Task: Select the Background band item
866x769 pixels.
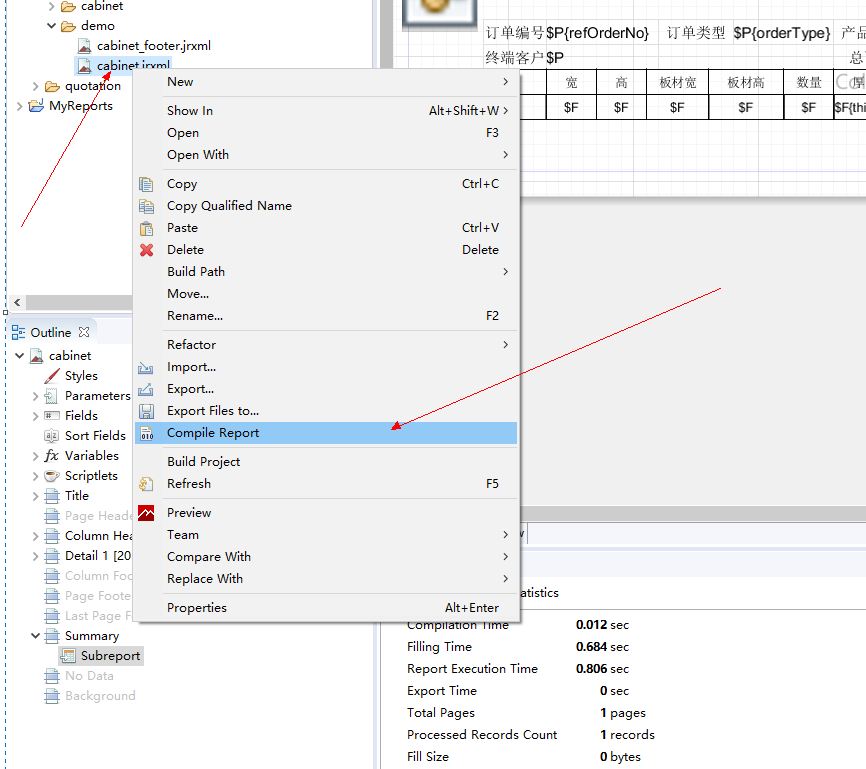Action: (x=100, y=696)
